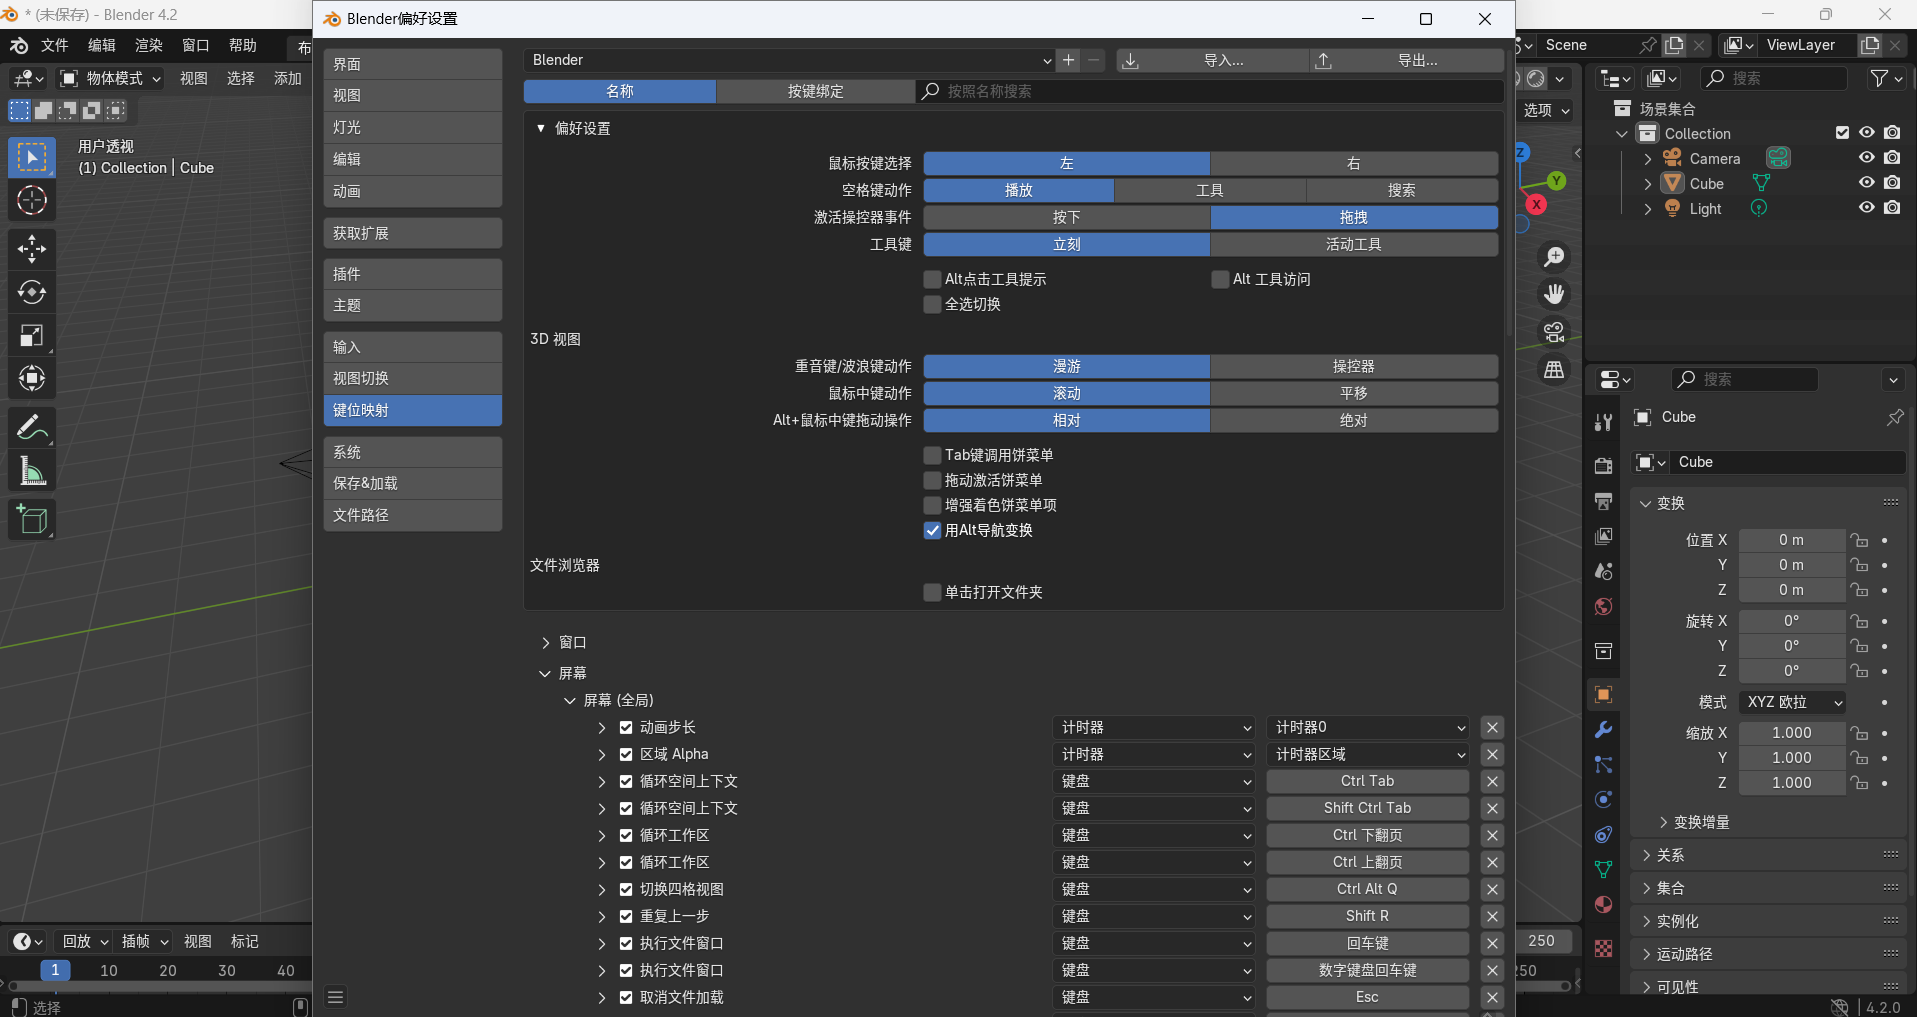Click the zoom magnifier in viewport gizmos
The width and height of the screenshot is (1917, 1017).
point(1554,257)
